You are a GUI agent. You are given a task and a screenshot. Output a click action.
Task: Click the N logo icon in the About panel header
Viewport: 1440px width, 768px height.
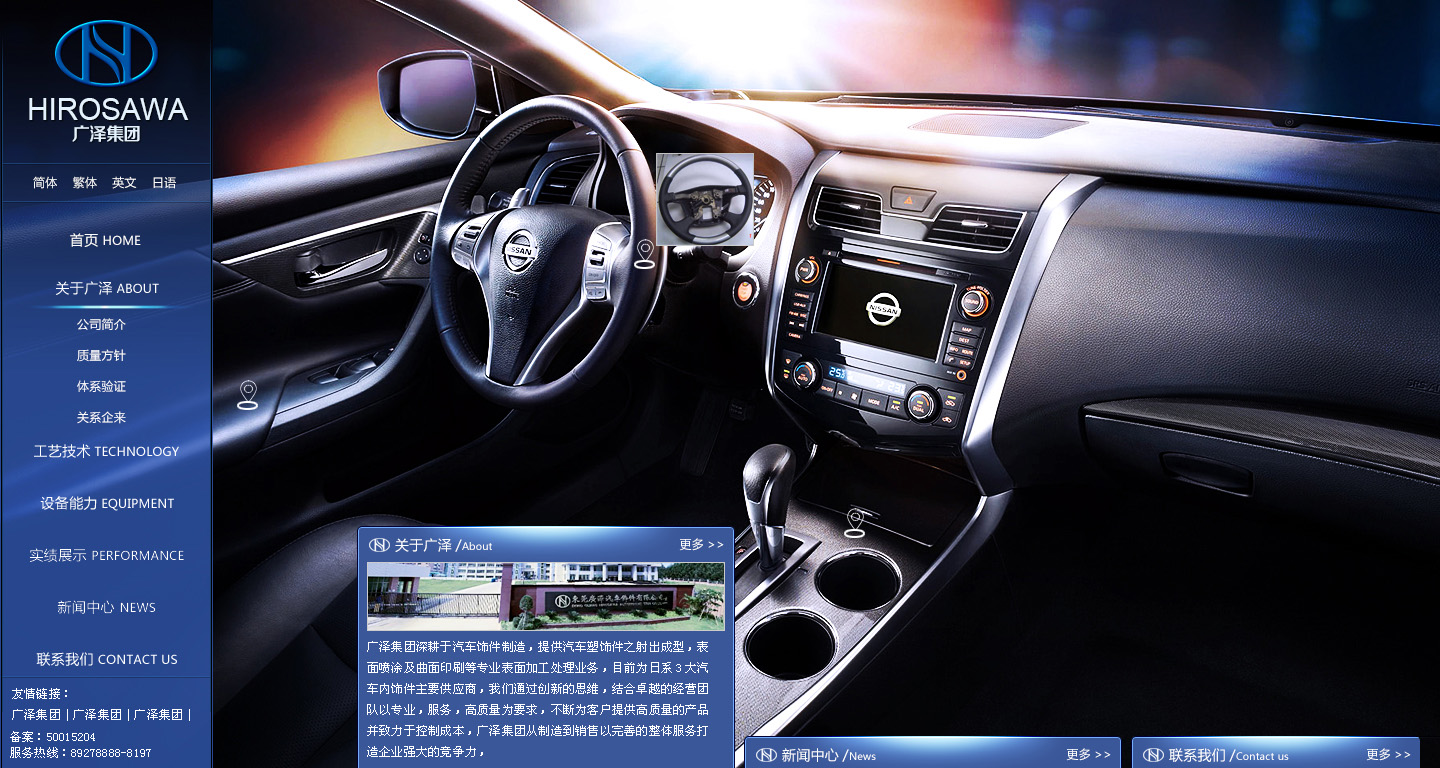pos(379,545)
